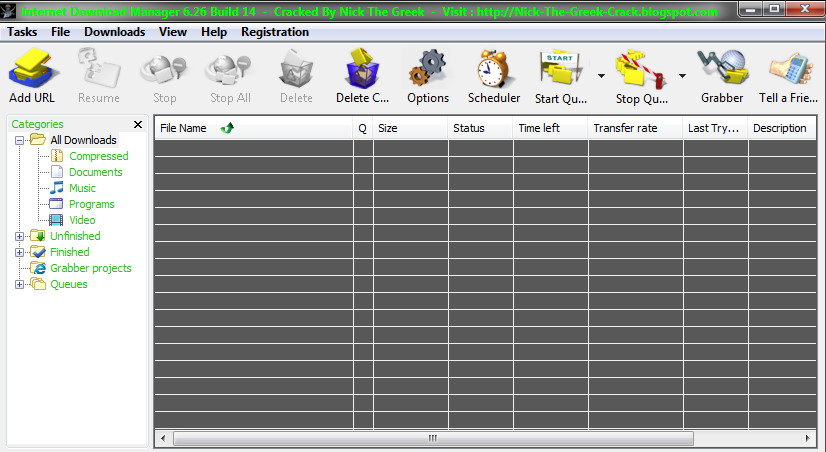Click the Stop Queue icon

click(x=641, y=68)
